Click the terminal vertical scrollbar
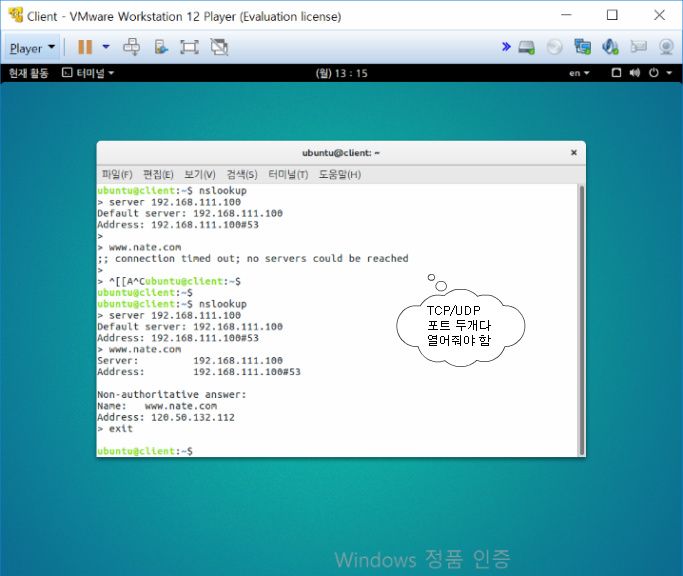 pyautogui.click(x=582, y=320)
